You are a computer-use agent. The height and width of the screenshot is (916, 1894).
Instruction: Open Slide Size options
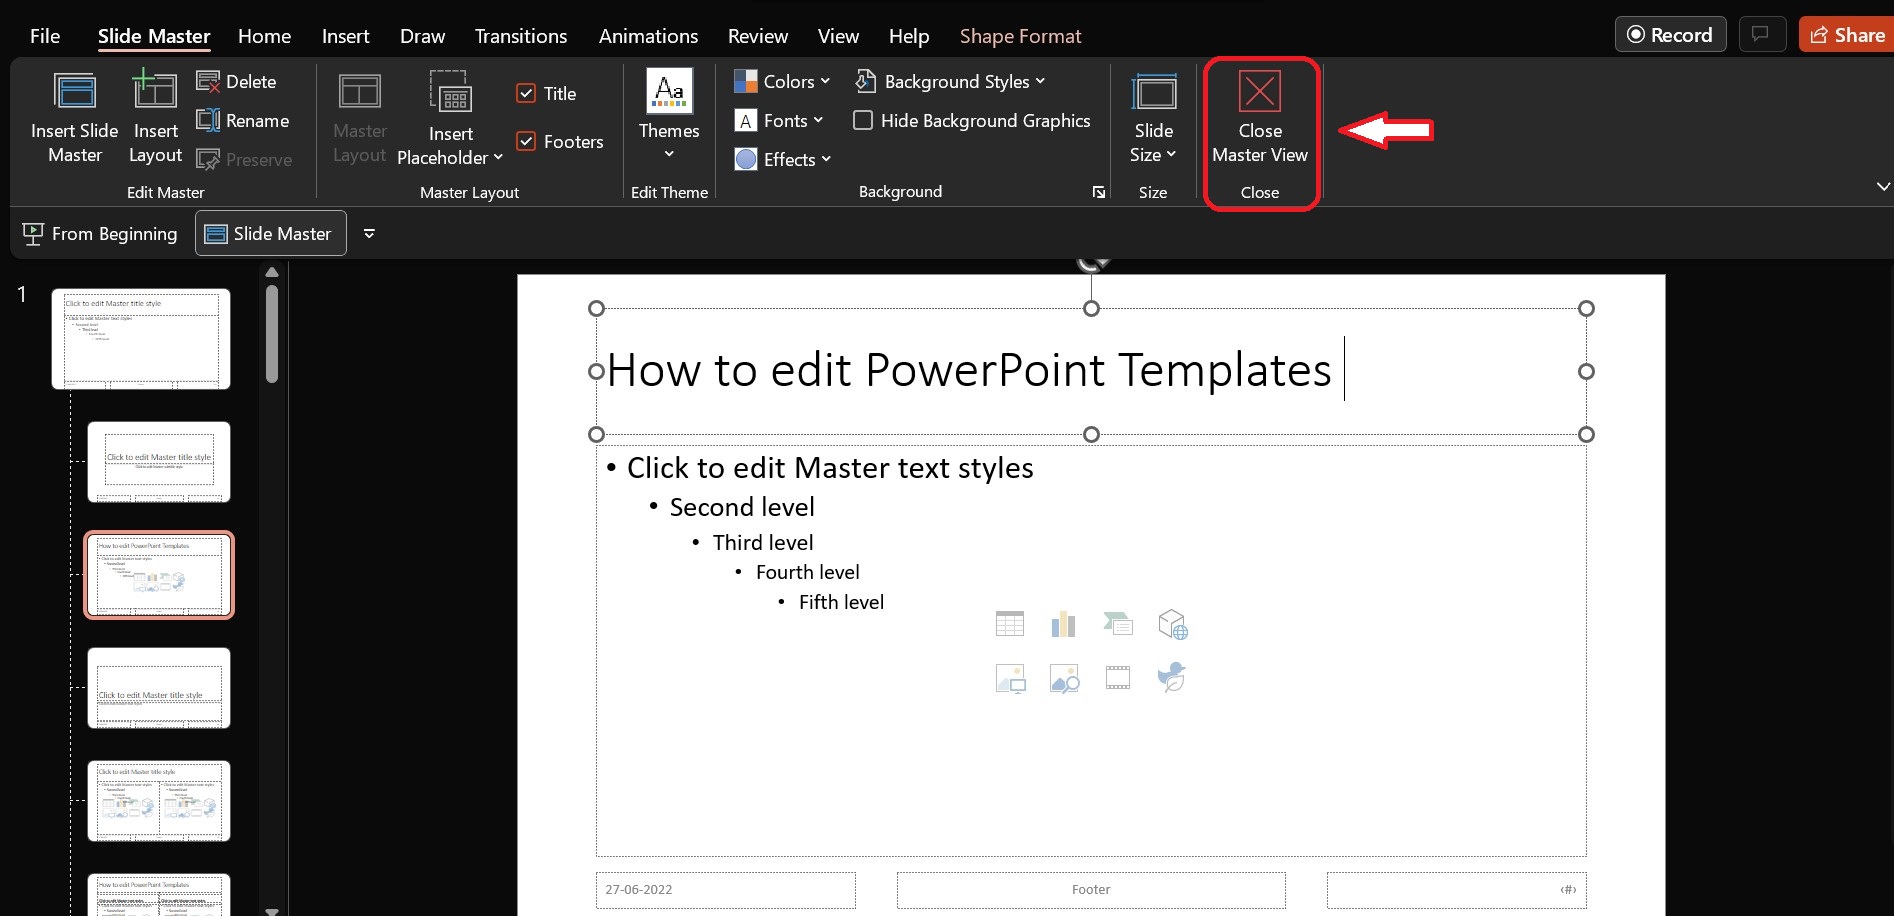[x=1154, y=118]
